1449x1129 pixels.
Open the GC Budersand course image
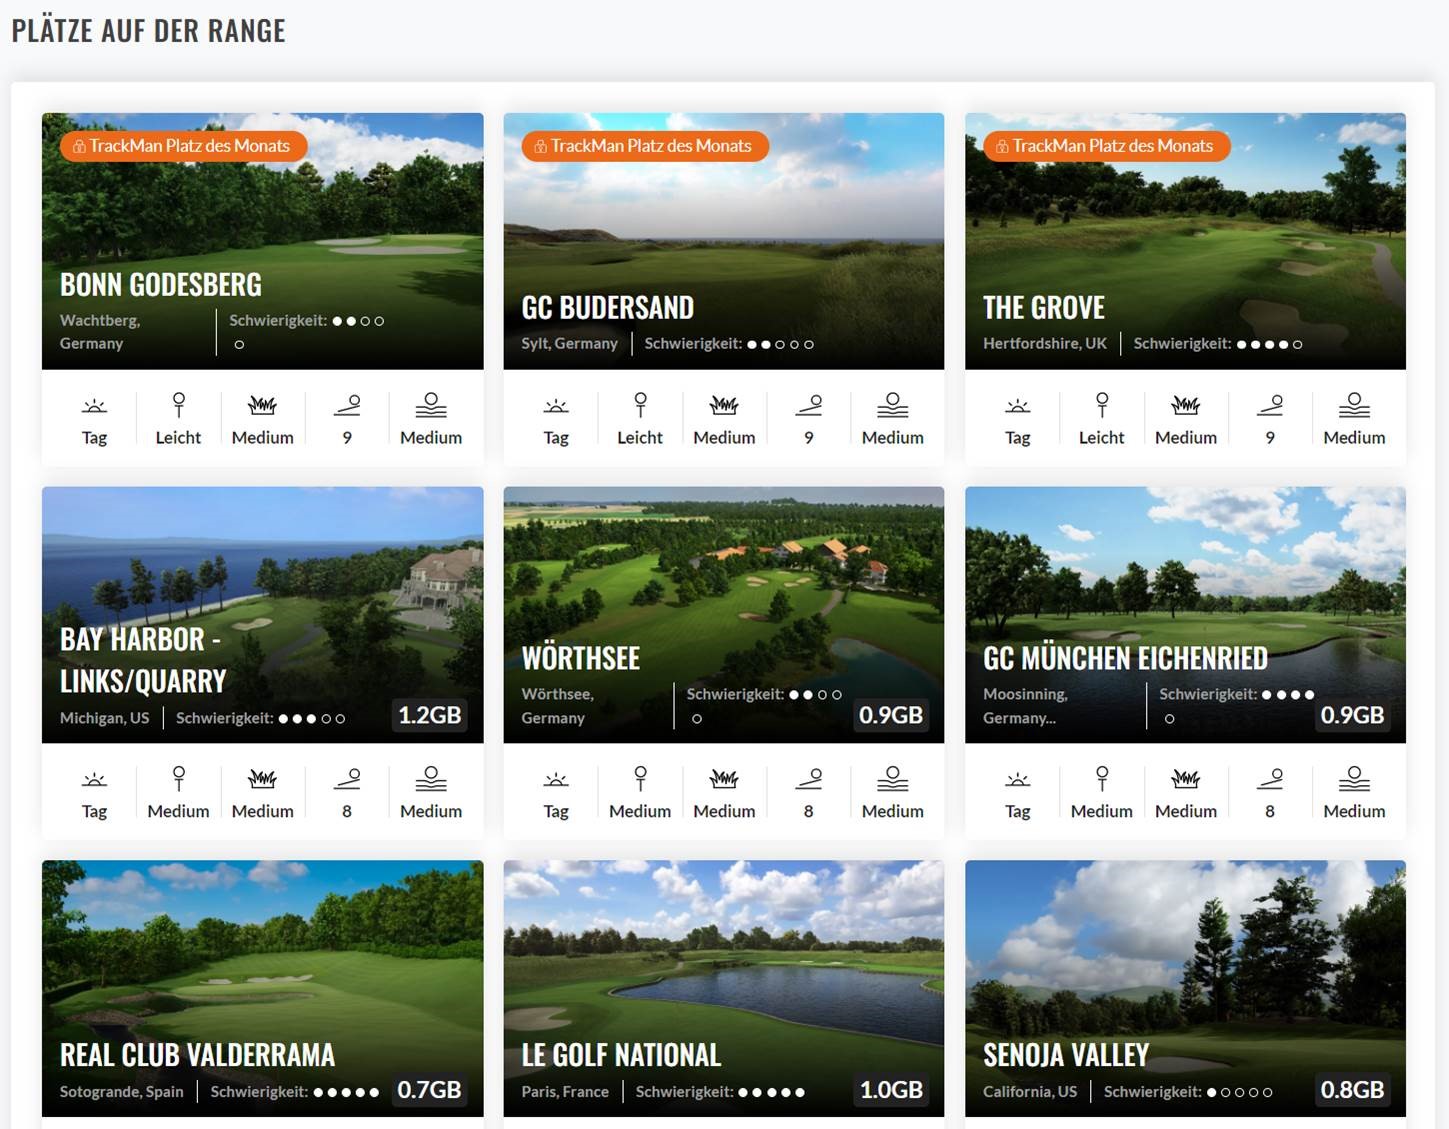pyautogui.click(x=724, y=241)
